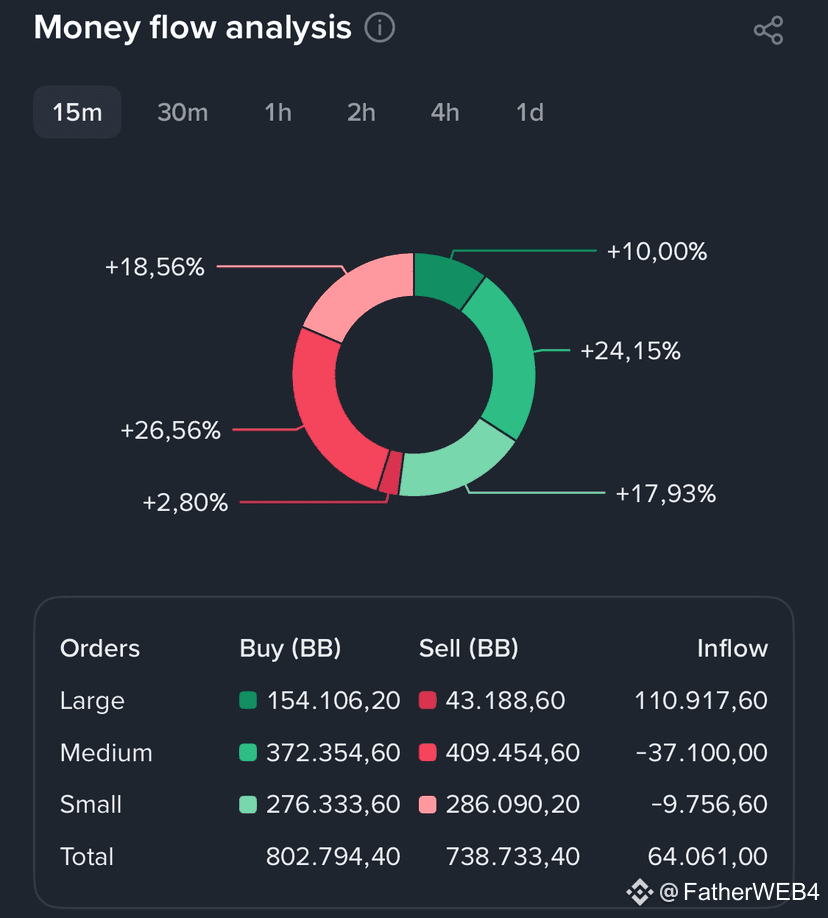Switch to the 30m timeframe tab
The width and height of the screenshot is (828, 918).
182,112
